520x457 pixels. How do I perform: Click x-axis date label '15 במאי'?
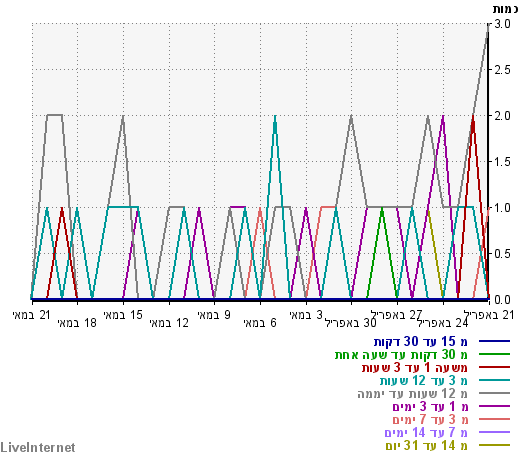(123, 315)
